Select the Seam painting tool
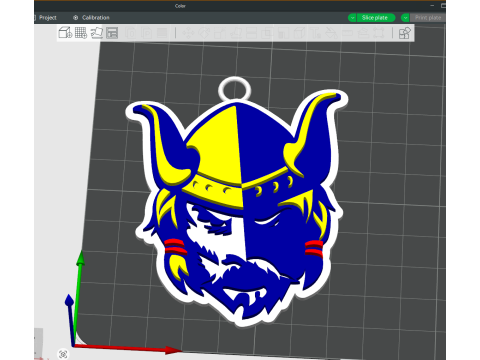This screenshot has height=360, width=480. (x=298, y=33)
